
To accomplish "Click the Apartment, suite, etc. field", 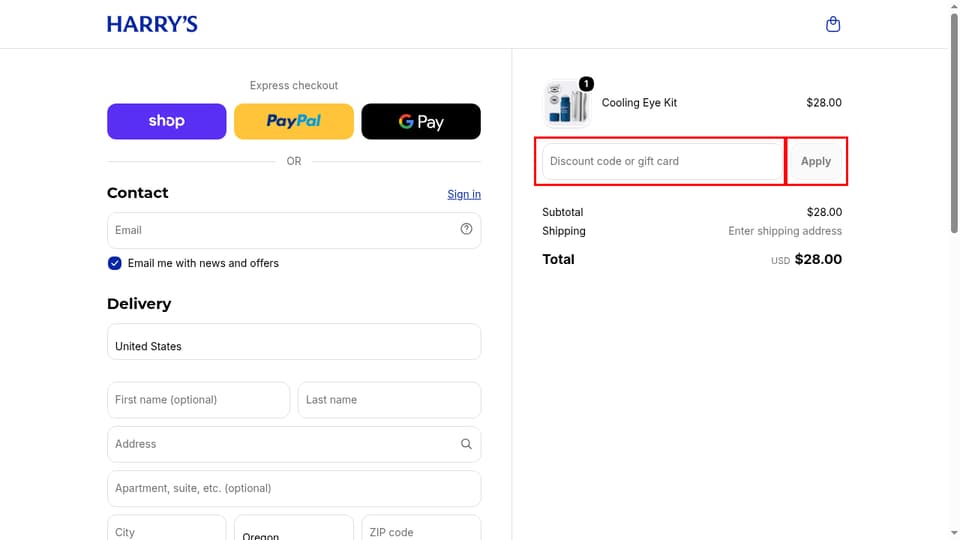I will point(294,489).
